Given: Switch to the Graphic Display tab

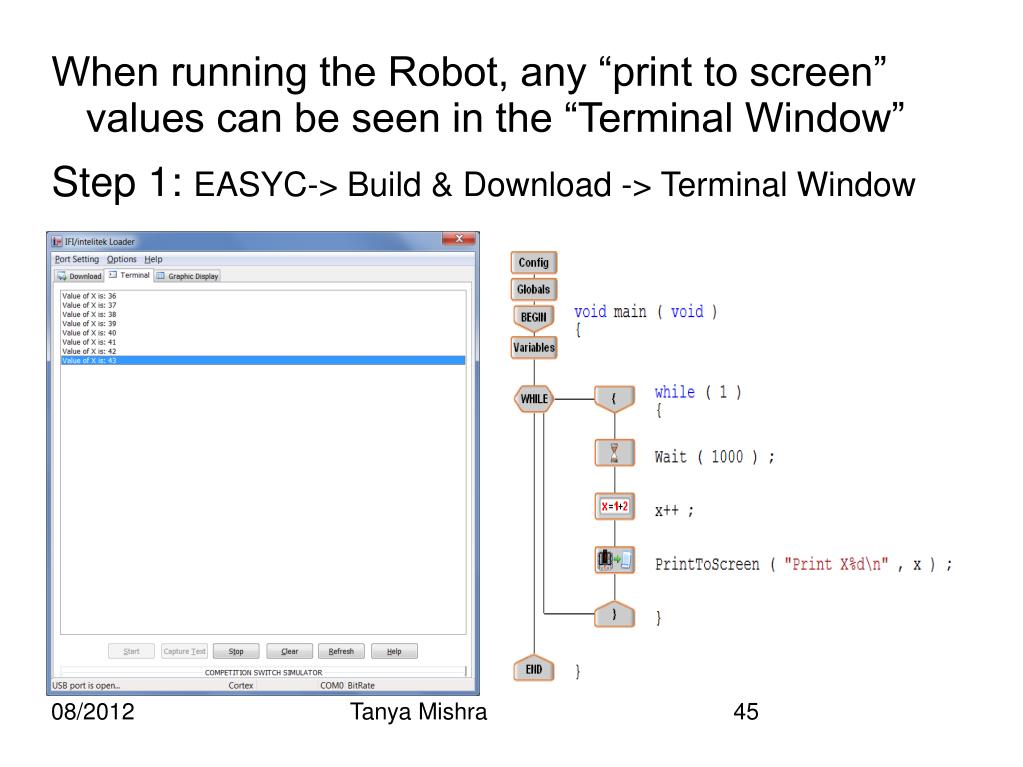Looking at the screenshot, I should pos(187,276).
